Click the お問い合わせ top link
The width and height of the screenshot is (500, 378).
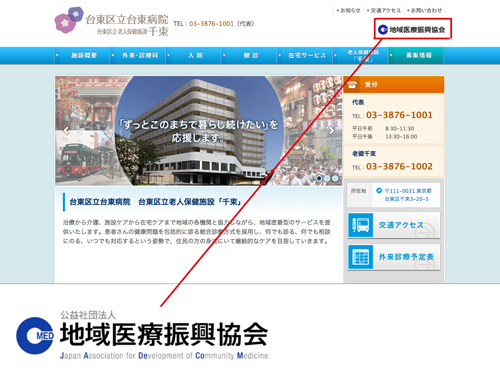[x=425, y=11]
